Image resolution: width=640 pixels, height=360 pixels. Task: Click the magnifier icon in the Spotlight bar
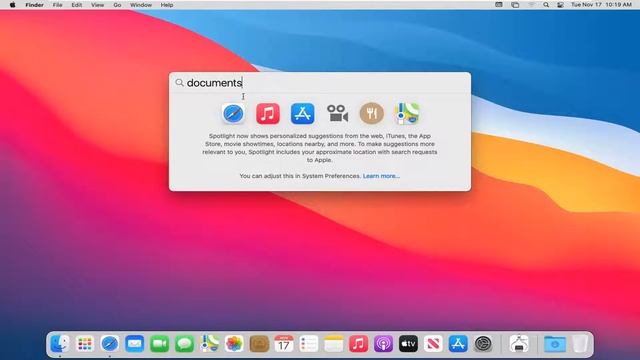(x=179, y=82)
